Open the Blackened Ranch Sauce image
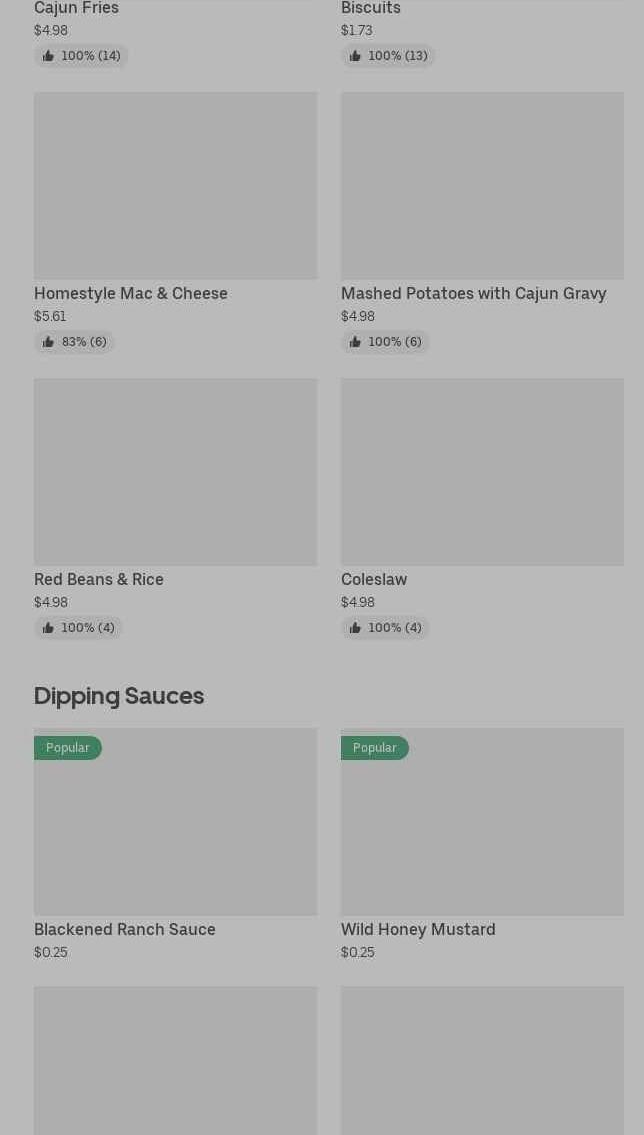The height and width of the screenshot is (1135, 644). (175, 830)
